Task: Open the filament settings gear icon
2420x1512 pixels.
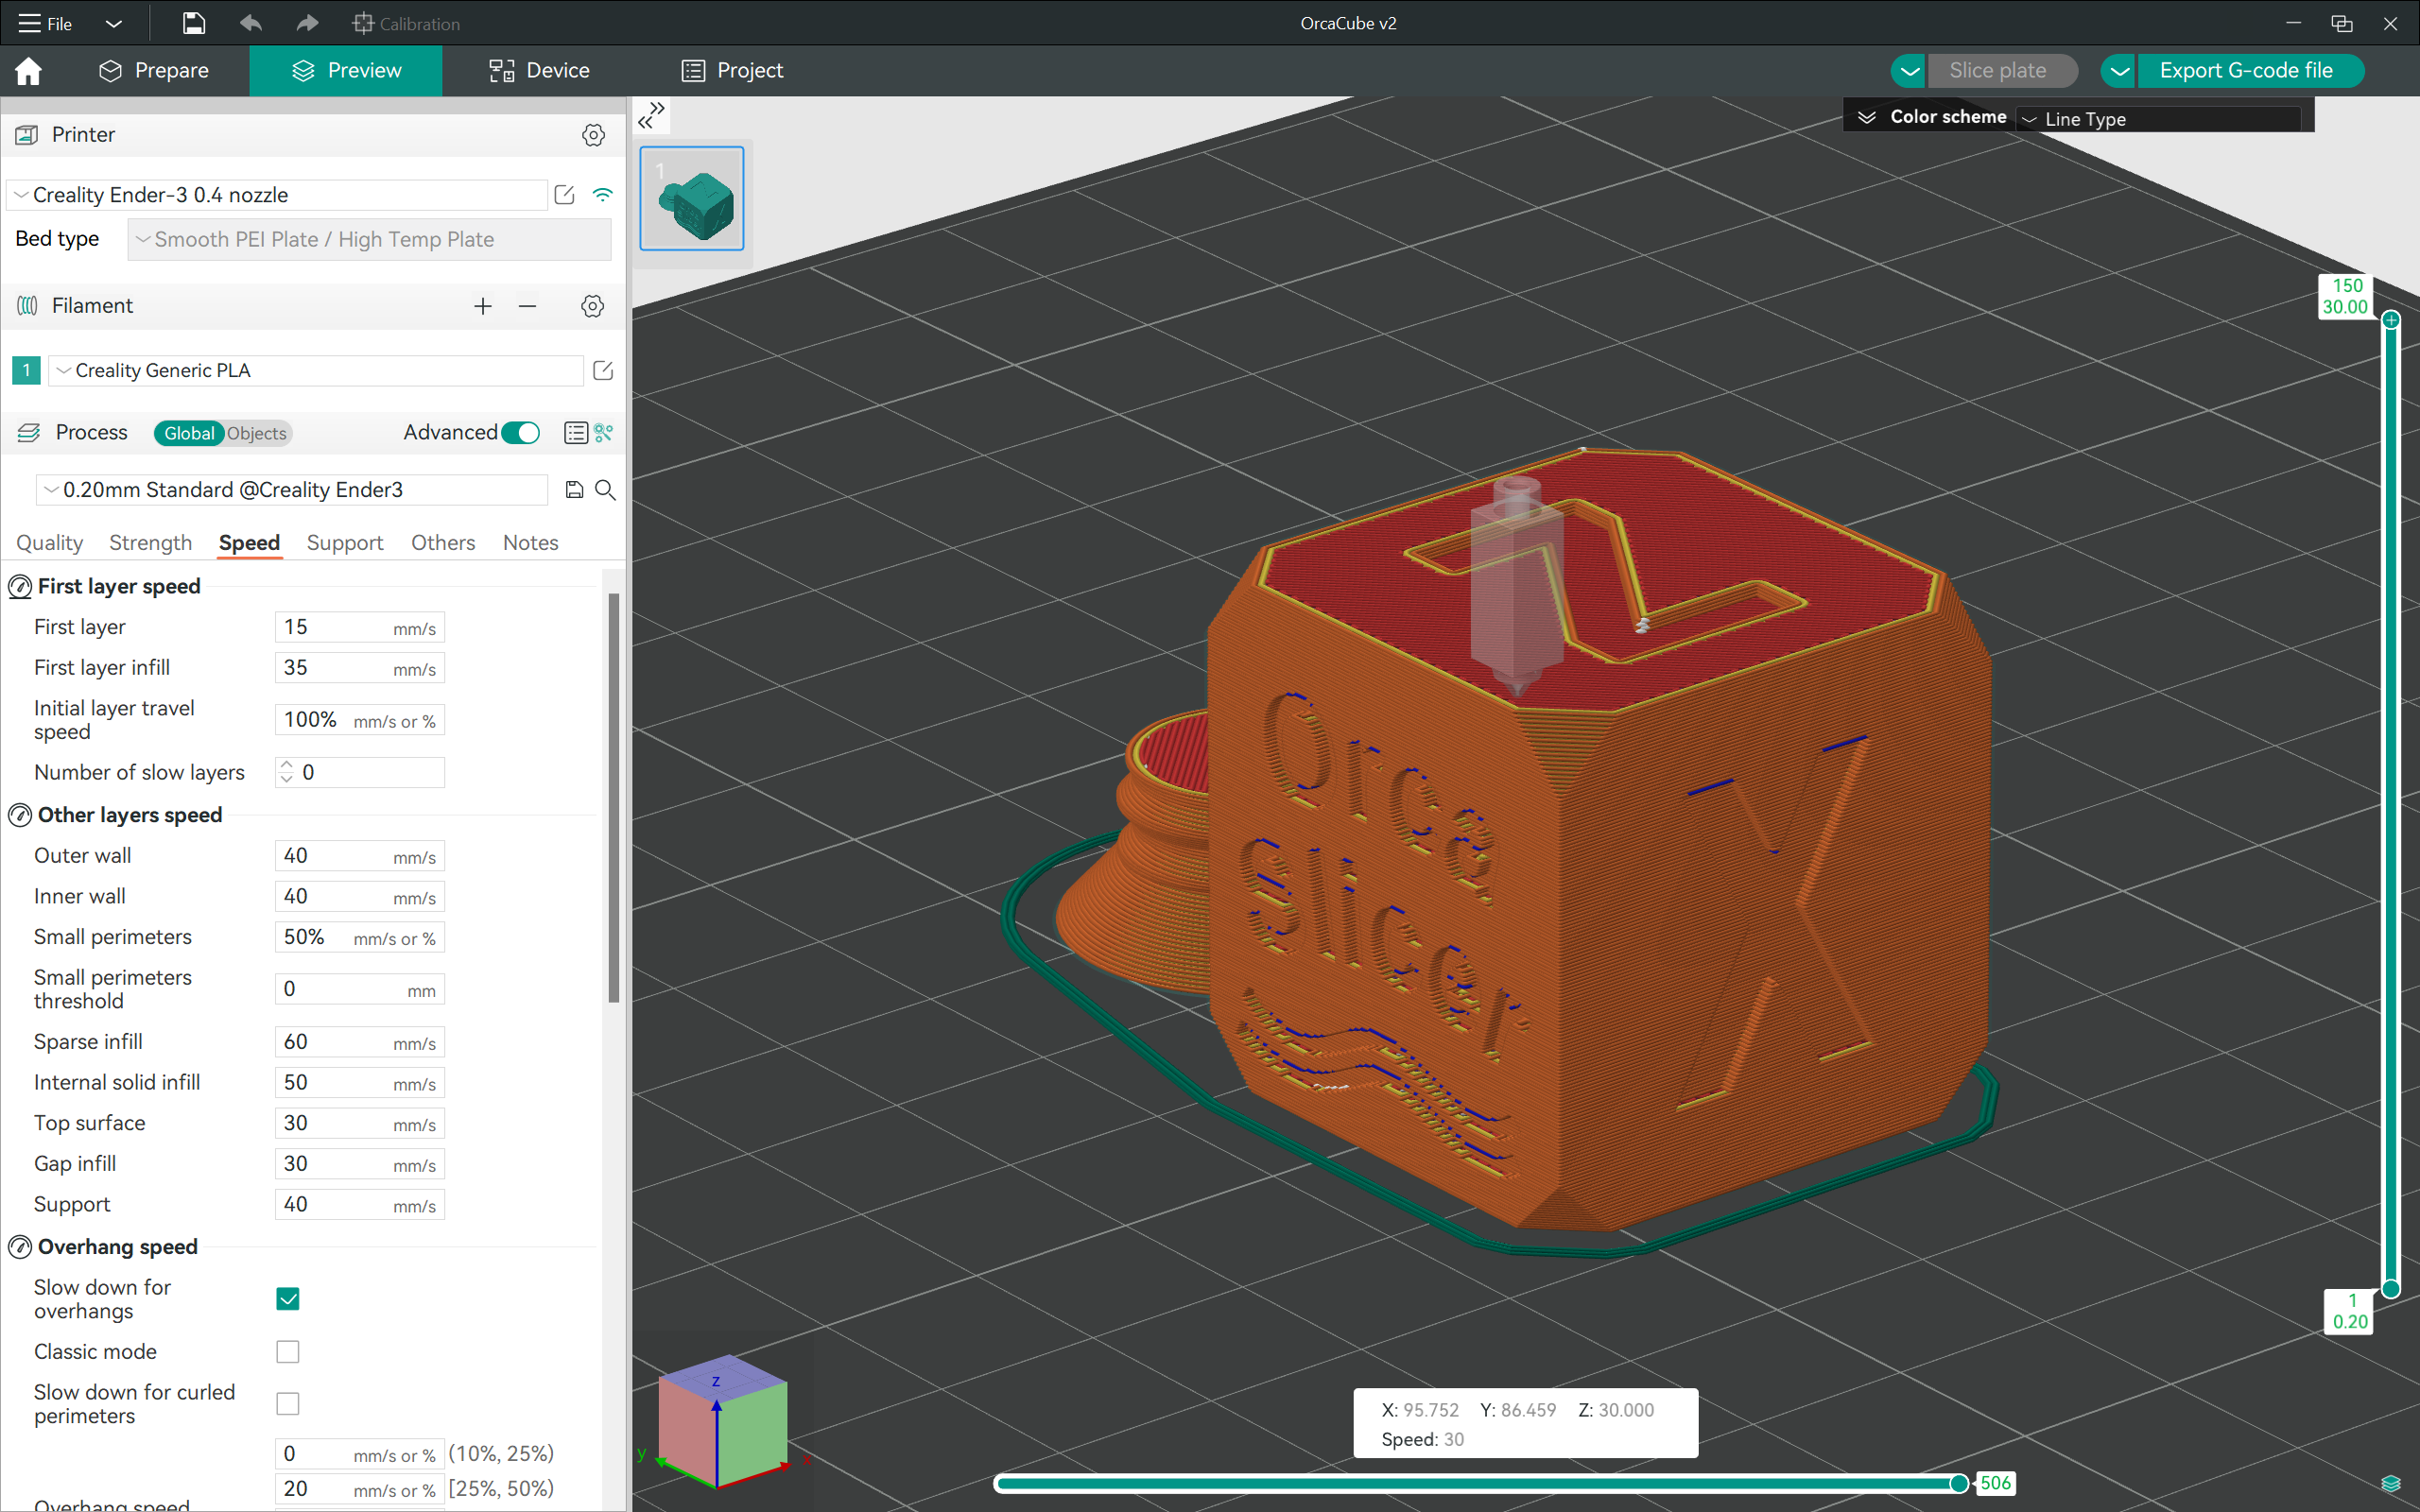Action: click(x=591, y=306)
